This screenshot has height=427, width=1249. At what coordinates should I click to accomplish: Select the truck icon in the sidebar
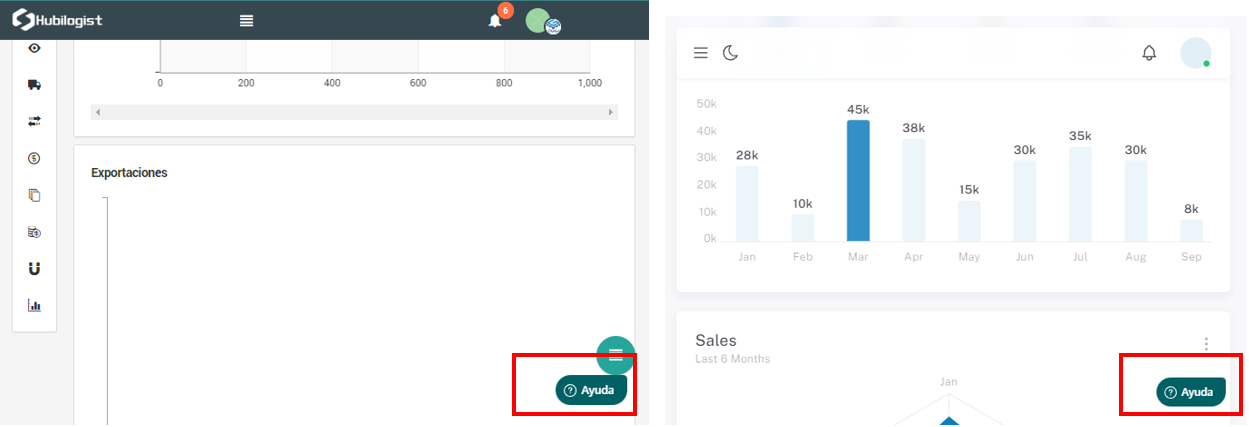(x=35, y=85)
